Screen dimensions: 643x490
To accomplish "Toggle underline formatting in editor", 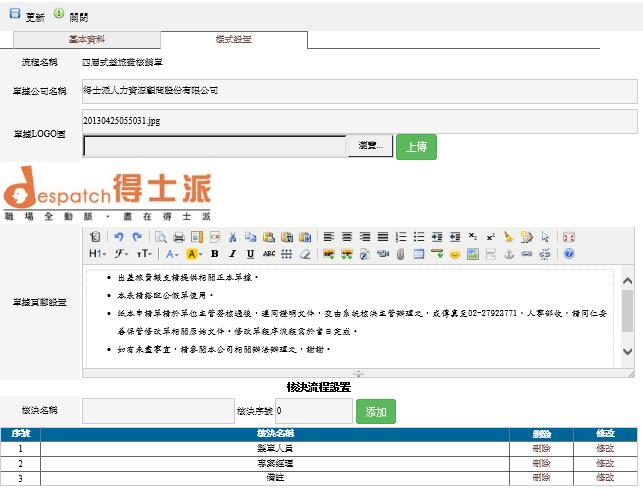I will [x=249, y=254].
